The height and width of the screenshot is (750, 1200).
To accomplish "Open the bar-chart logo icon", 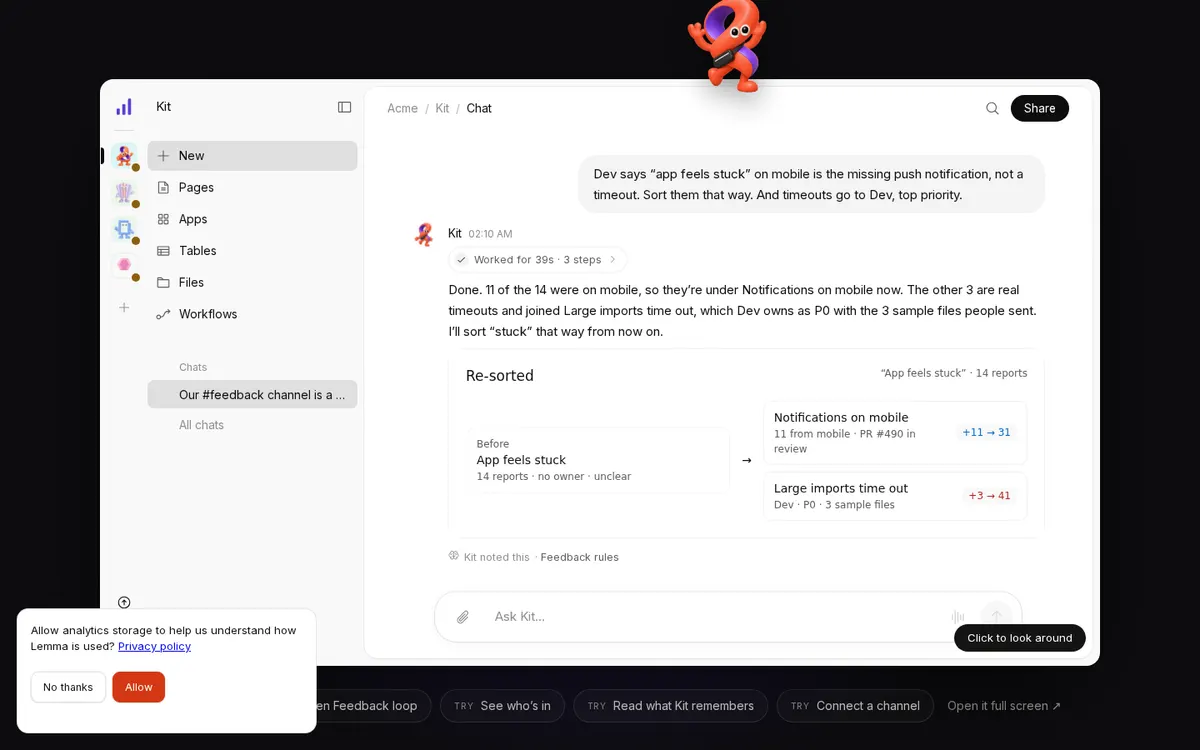I will pos(124,107).
